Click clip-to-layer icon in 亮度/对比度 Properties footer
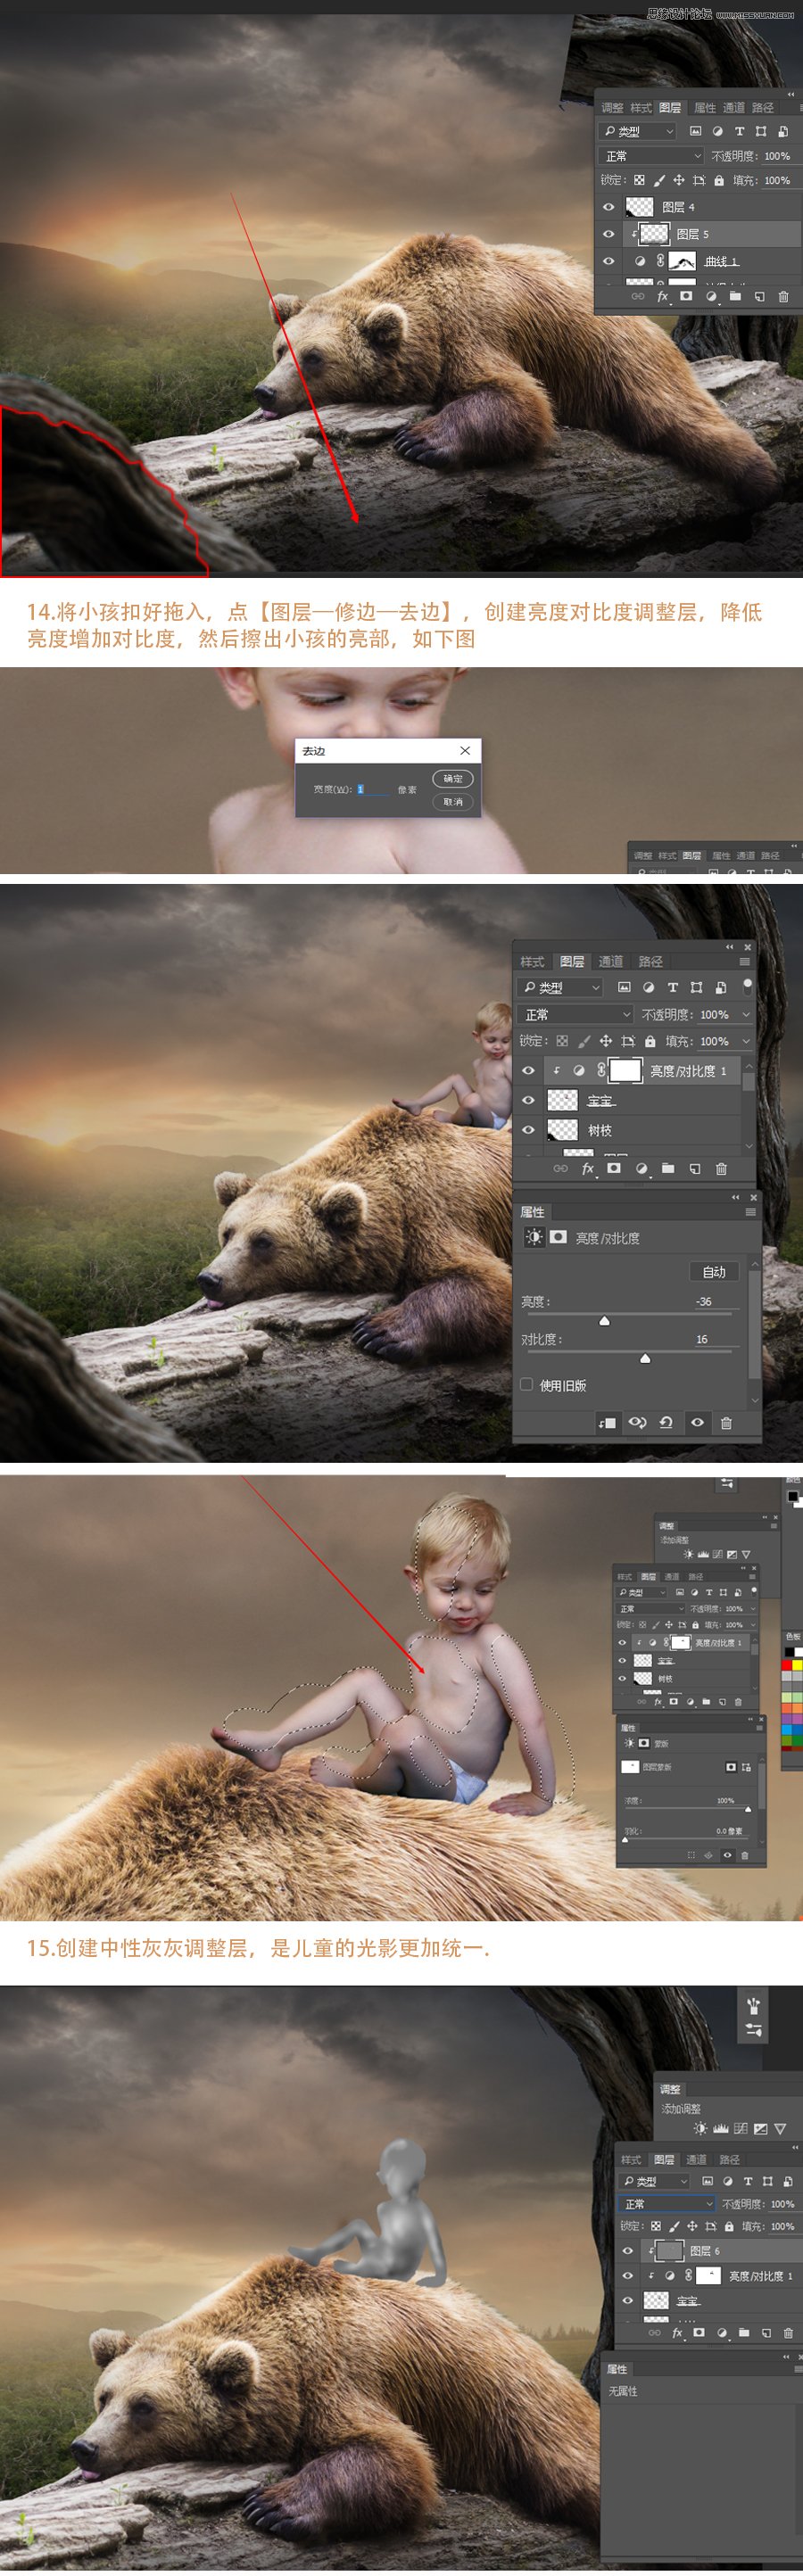 (x=607, y=1422)
